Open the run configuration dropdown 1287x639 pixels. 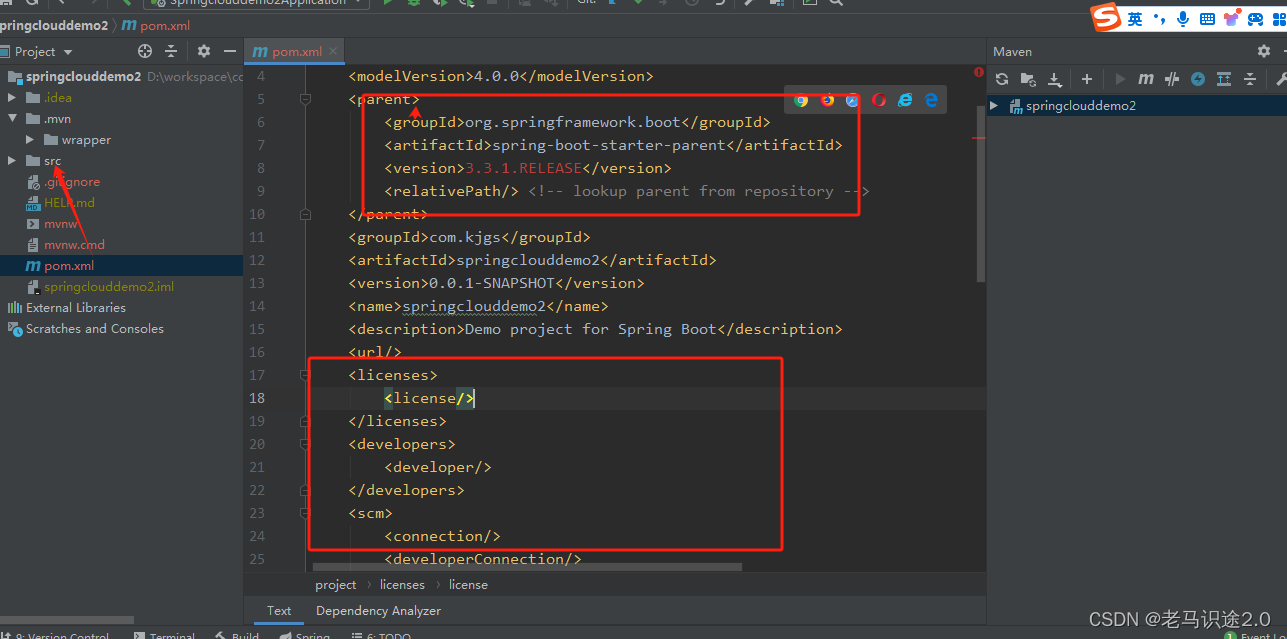pyautogui.click(x=256, y=3)
